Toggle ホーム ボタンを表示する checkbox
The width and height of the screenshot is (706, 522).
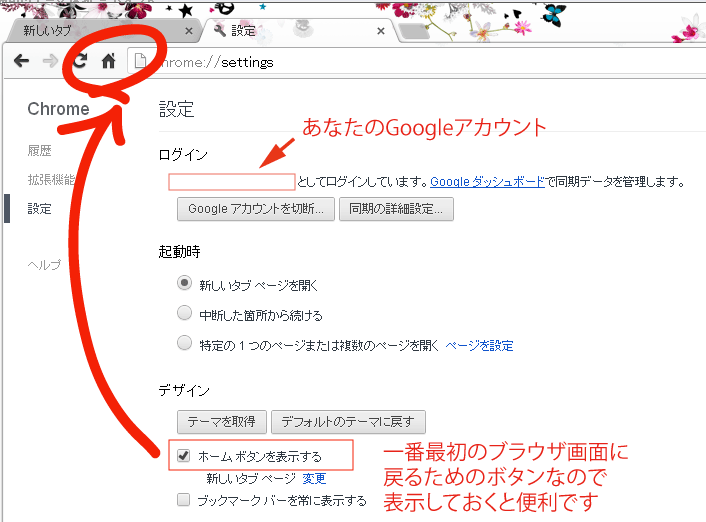183,455
